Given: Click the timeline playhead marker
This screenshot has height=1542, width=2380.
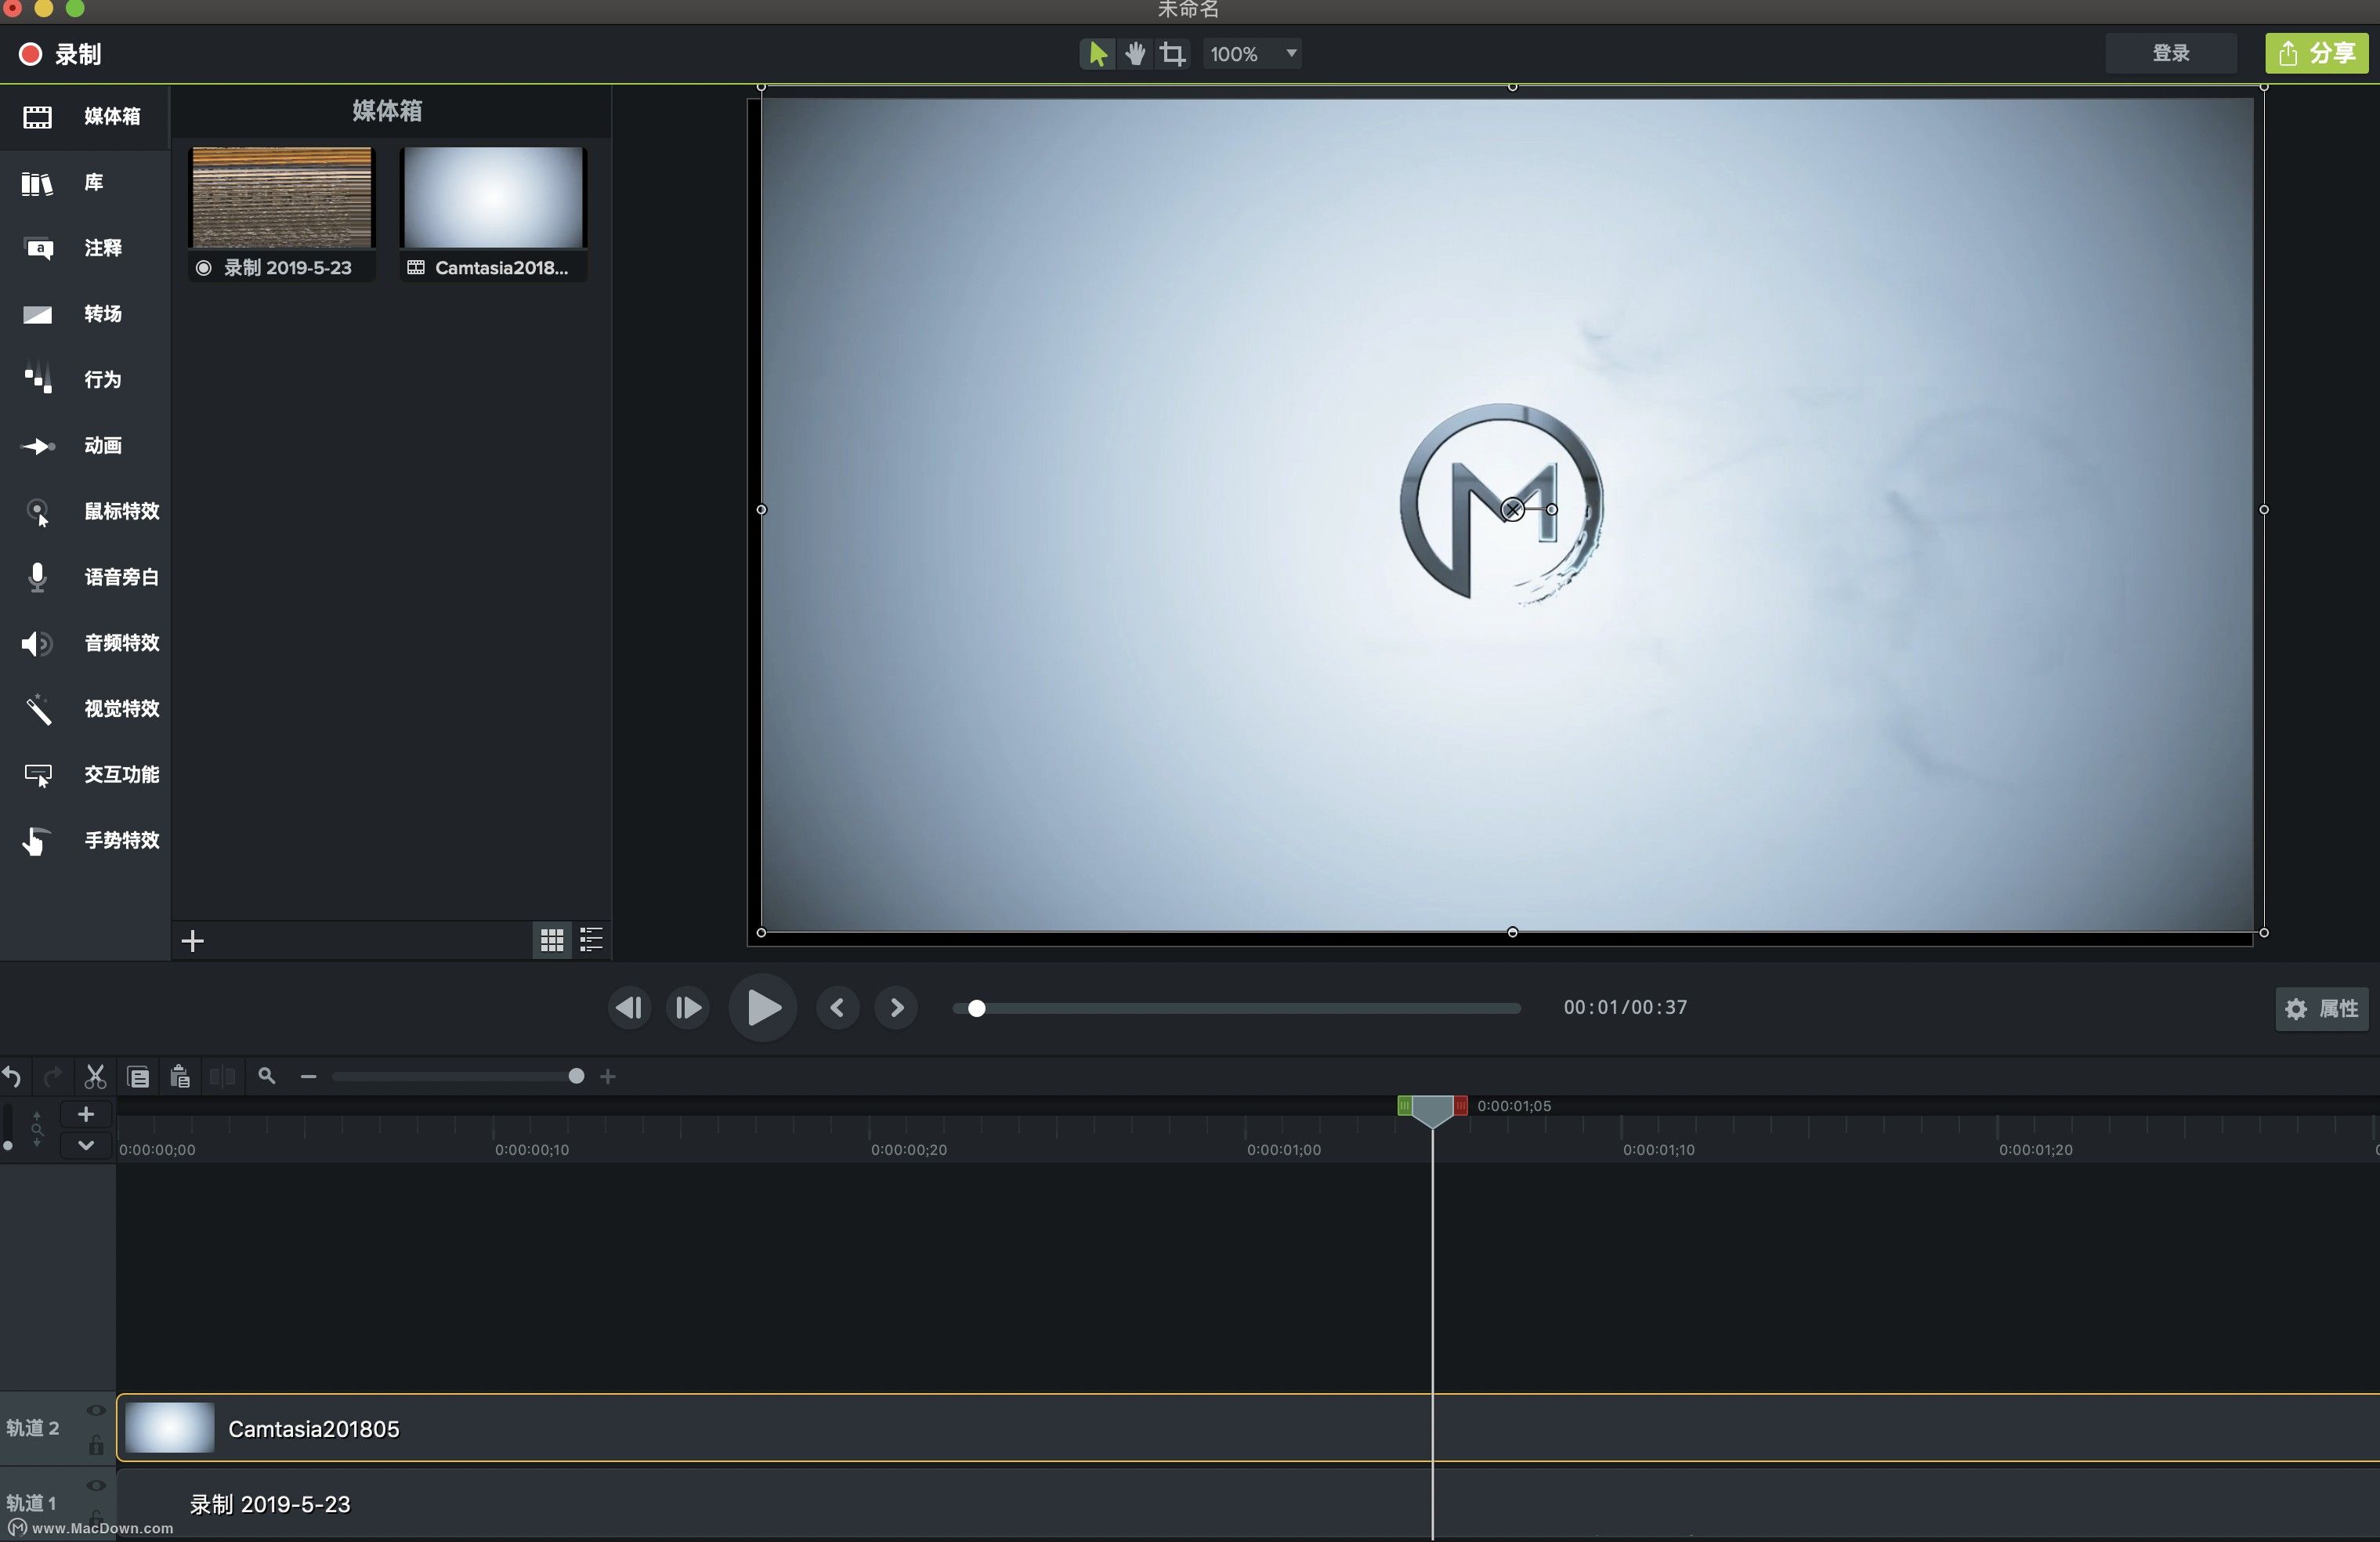Looking at the screenshot, I should (1432, 1110).
